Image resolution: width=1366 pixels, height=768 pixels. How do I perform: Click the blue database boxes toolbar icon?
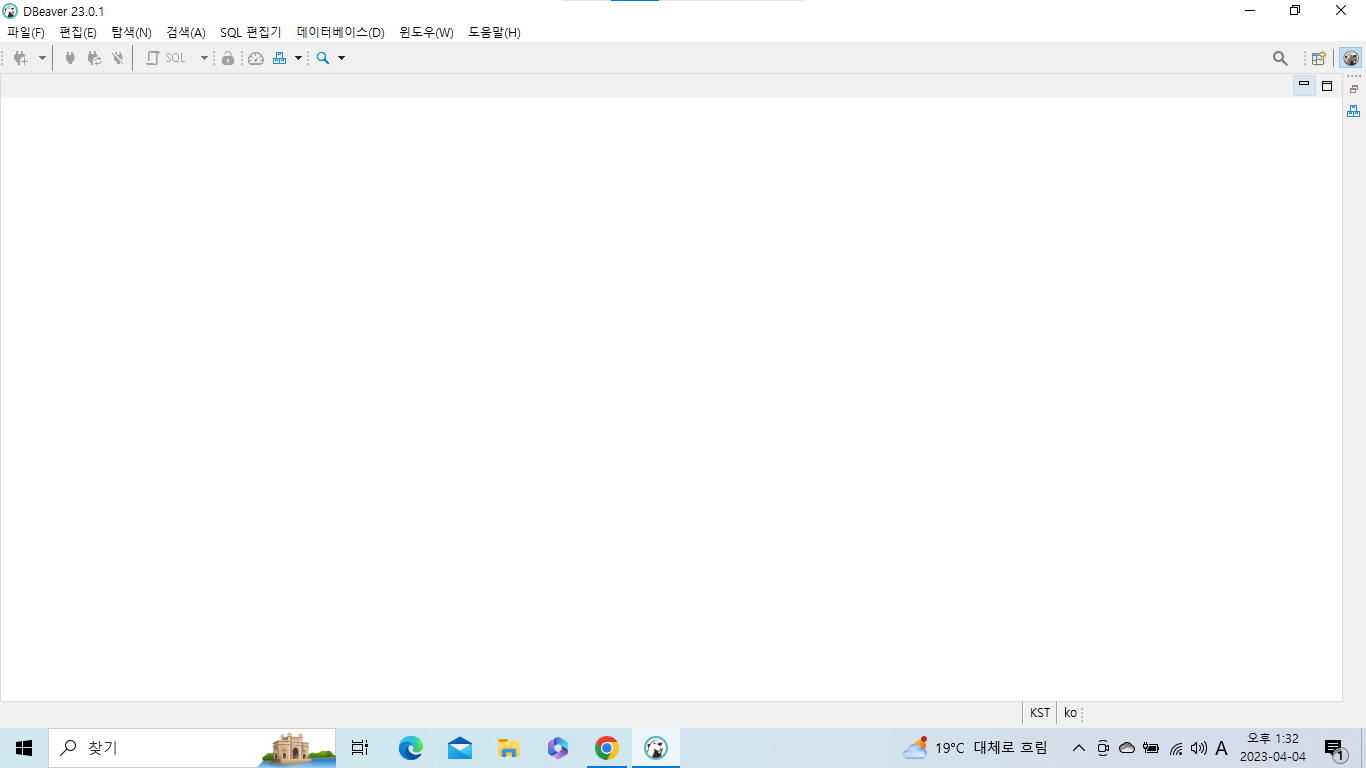coord(280,58)
